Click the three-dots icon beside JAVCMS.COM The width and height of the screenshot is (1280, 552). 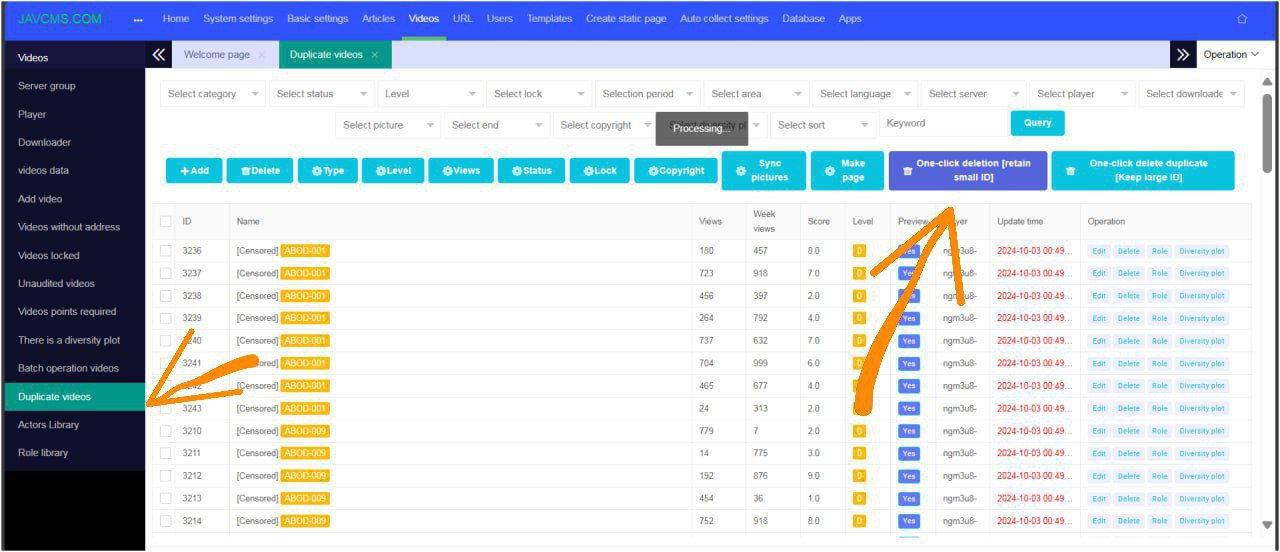(137, 19)
